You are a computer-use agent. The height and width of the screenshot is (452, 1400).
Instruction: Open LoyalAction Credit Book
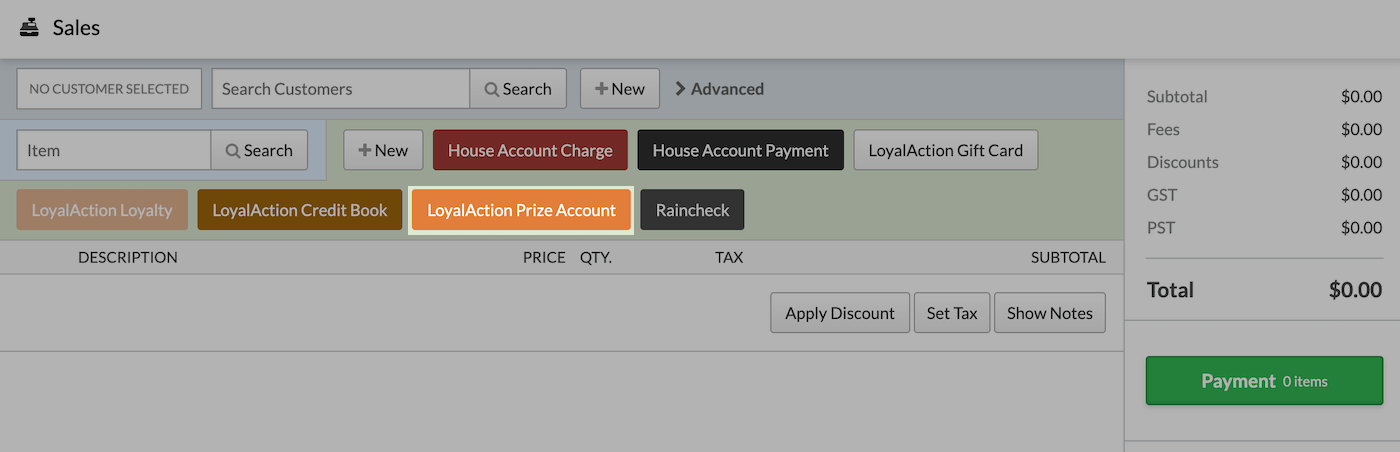(x=300, y=210)
